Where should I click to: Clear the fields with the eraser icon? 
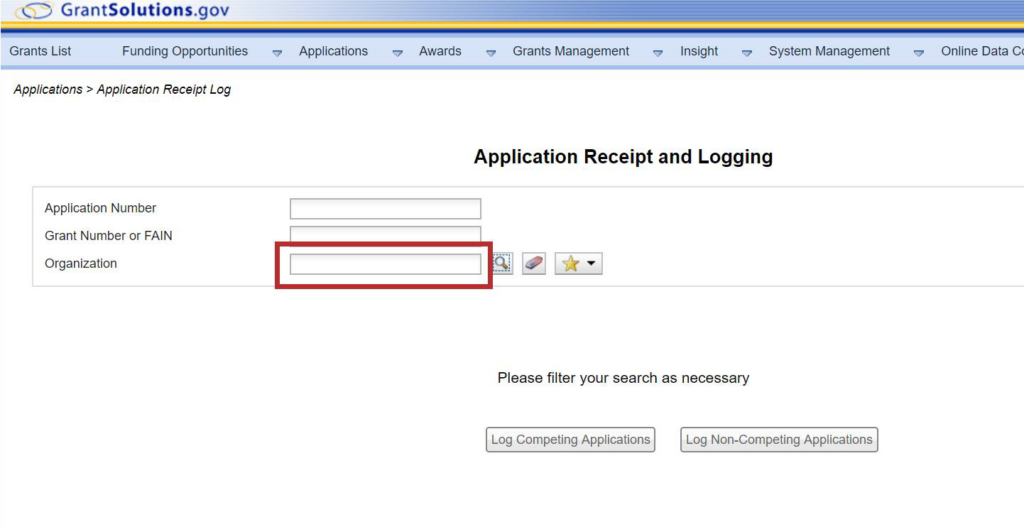tap(534, 263)
